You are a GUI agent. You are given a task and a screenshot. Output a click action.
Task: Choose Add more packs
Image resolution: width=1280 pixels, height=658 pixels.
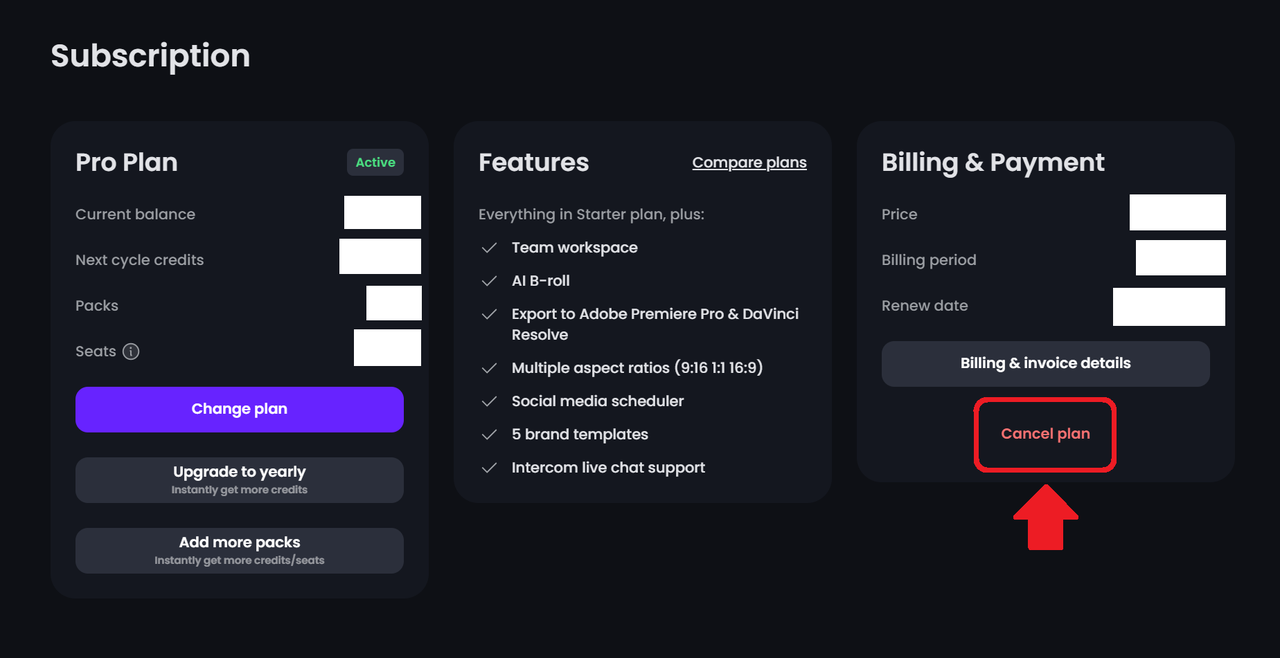(240, 551)
